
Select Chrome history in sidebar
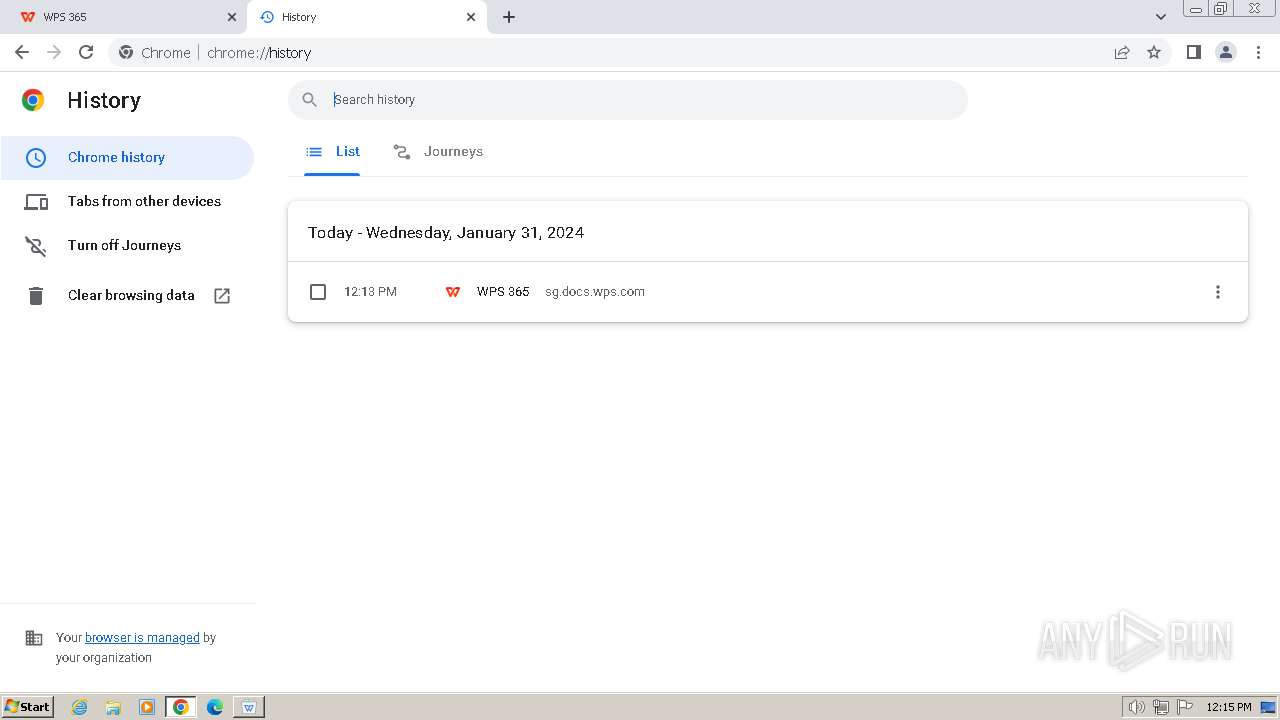pos(127,157)
